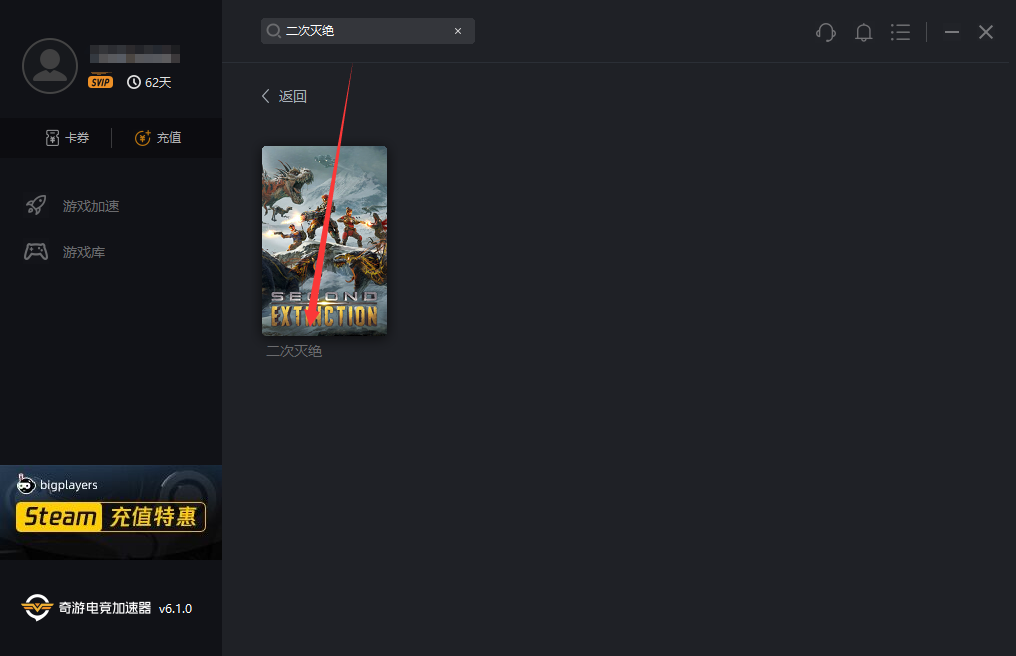Viewport: 1016px width, 656px height.
Task: Go back using 返回
Action: coord(284,96)
